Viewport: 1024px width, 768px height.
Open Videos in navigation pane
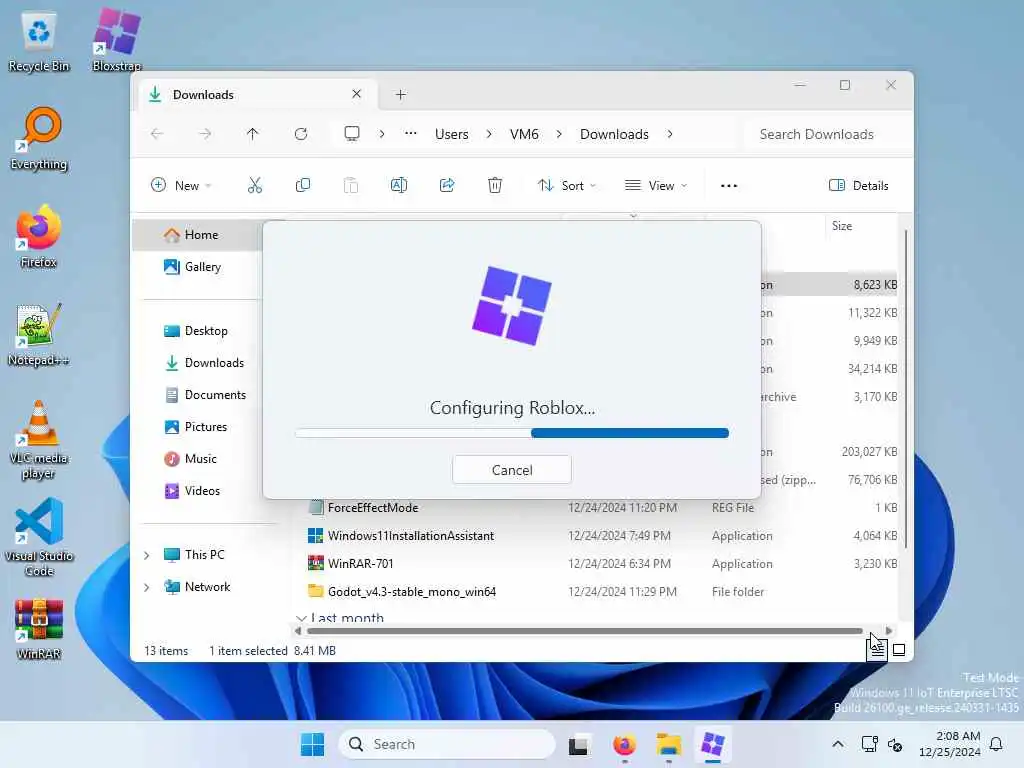(x=201, y=491)
